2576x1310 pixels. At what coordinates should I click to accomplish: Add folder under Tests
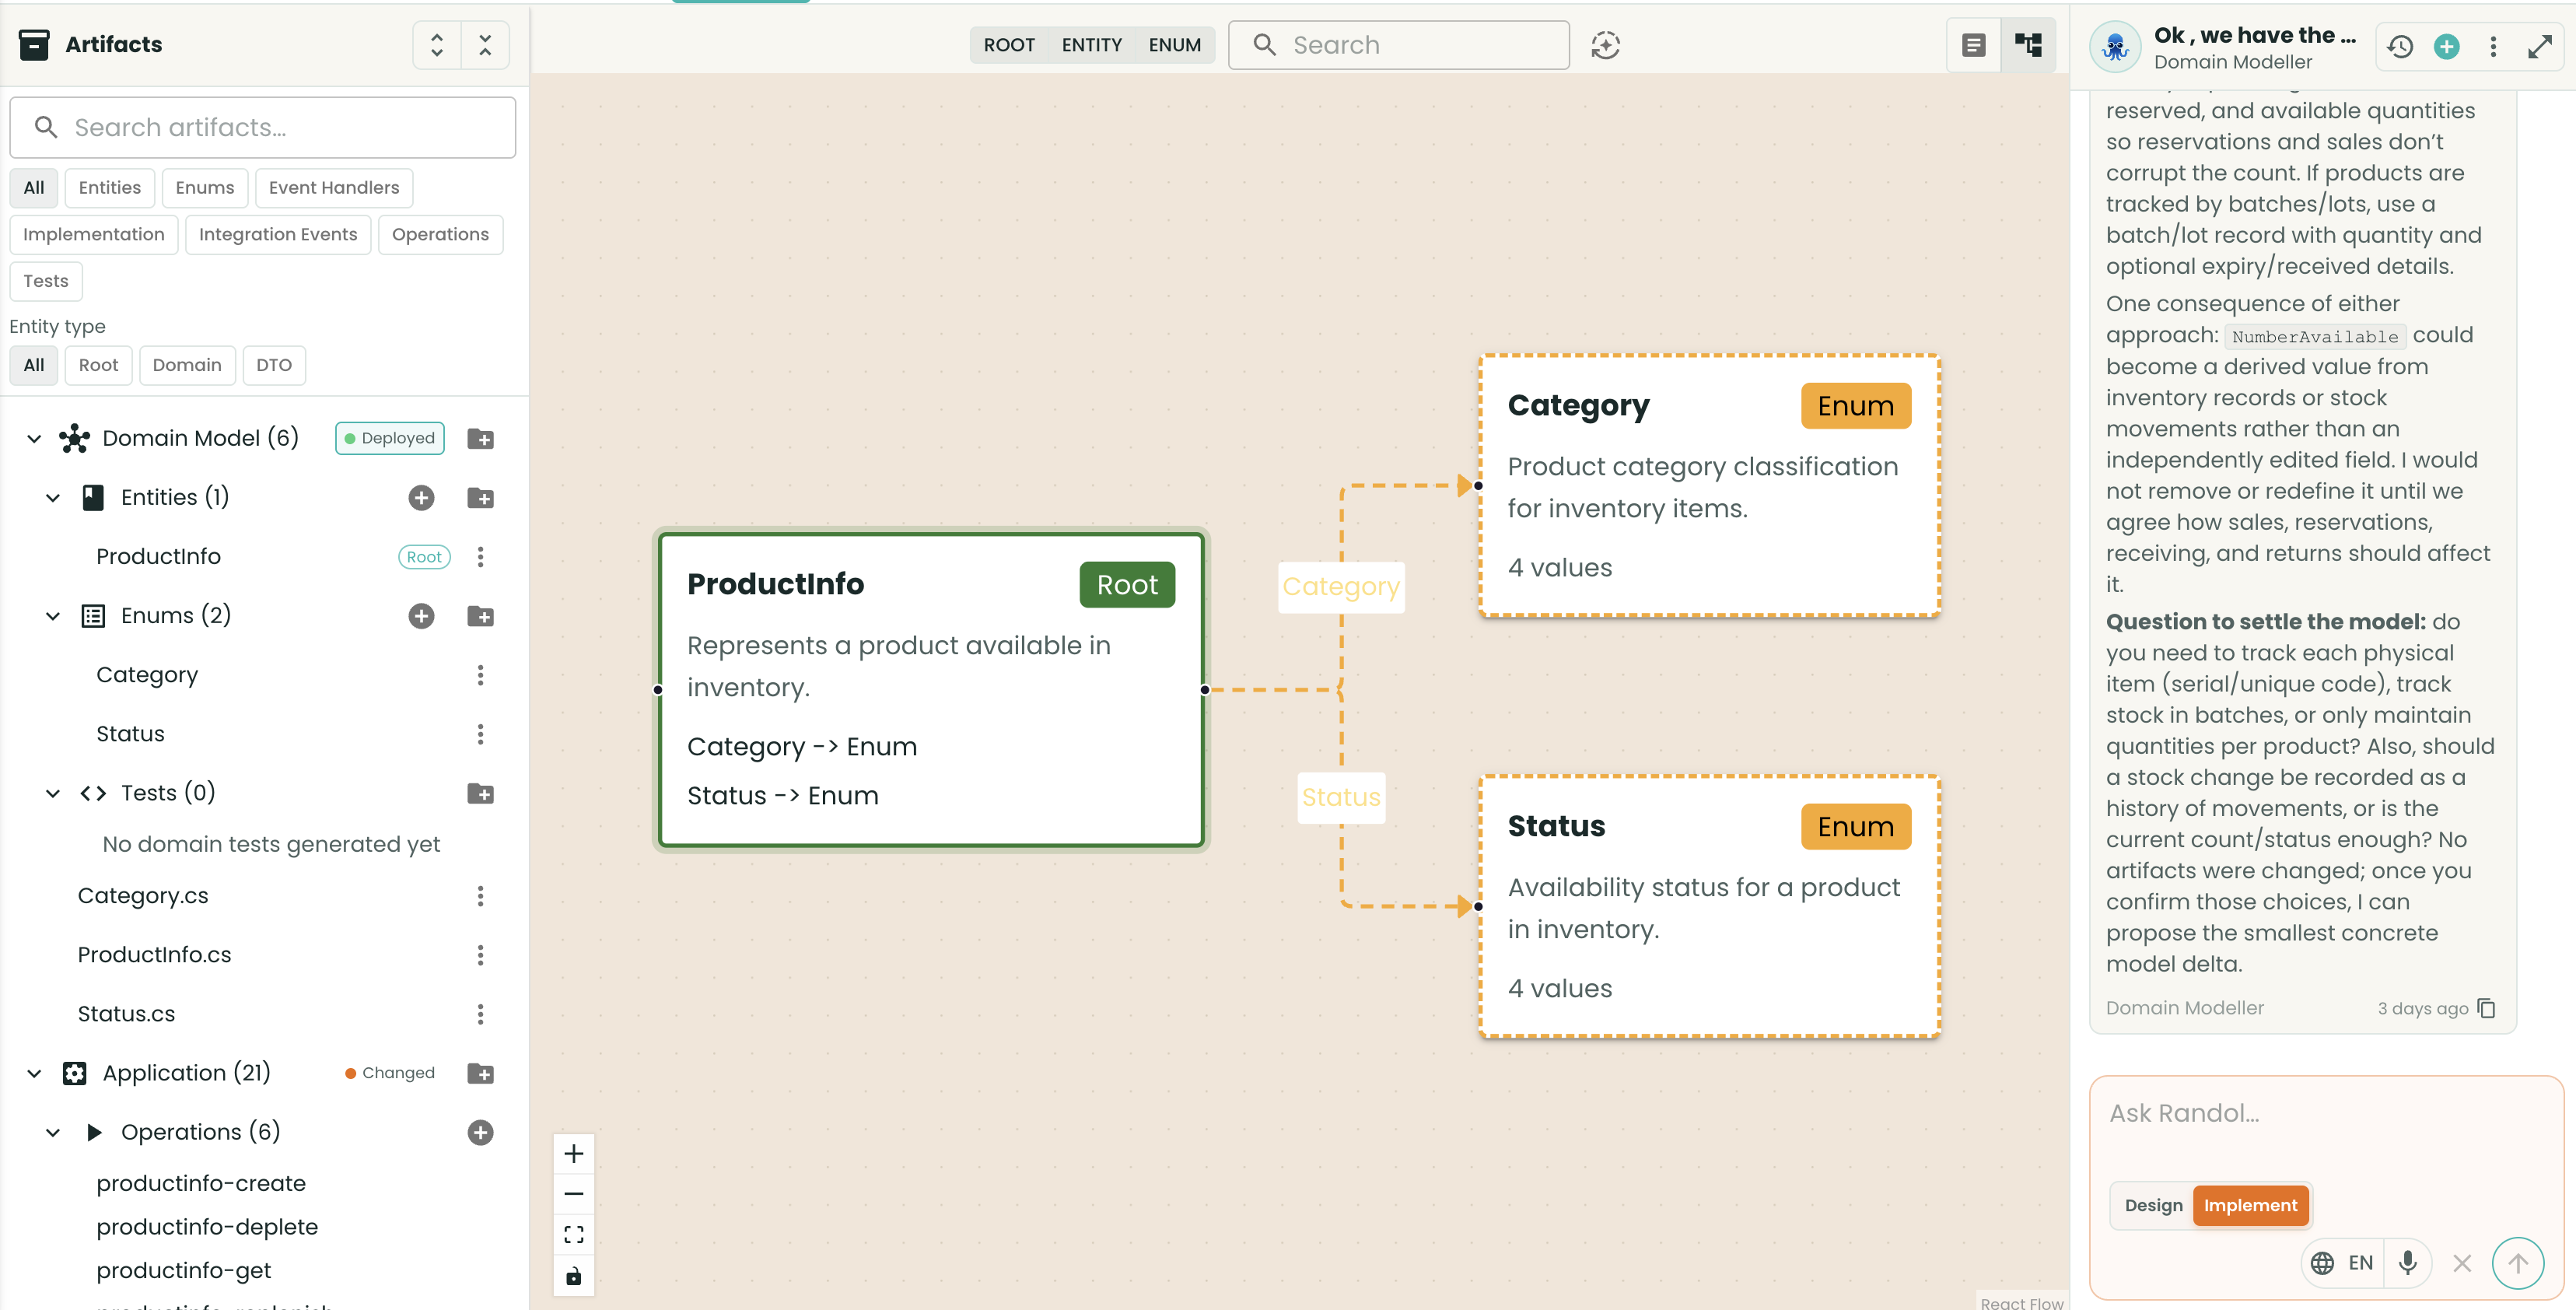tap(480, 793)
